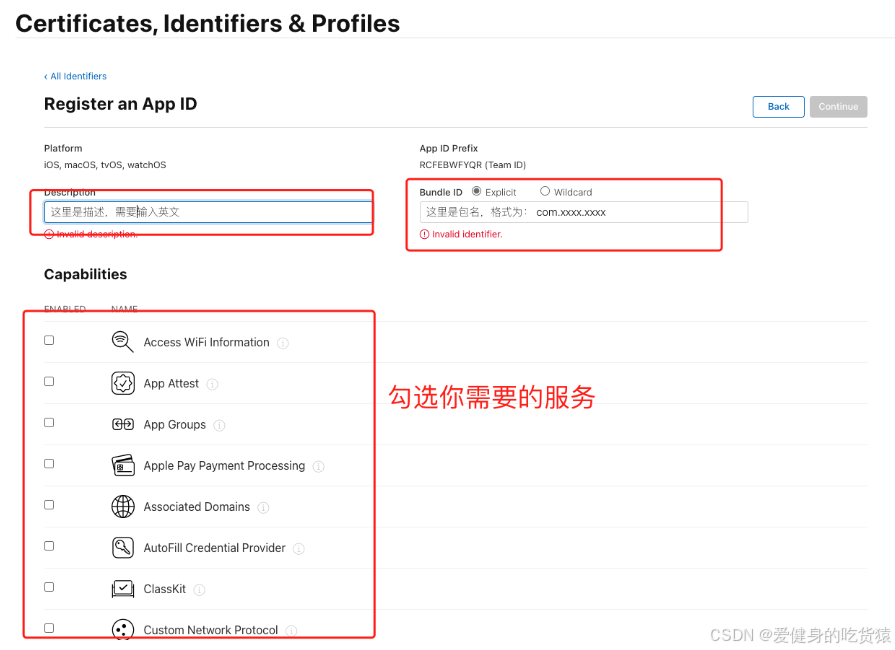Open info for App Attest
The width and height of the screenshot is (895, 650).
212,384
